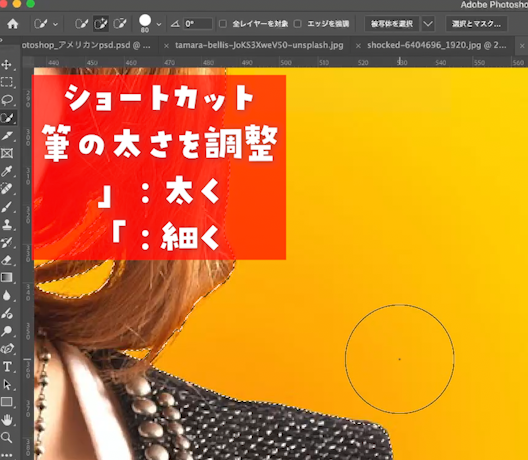Screen dimensions: 528x460
Task: Select the Blur droplet tool
Action: pos(7,295)
